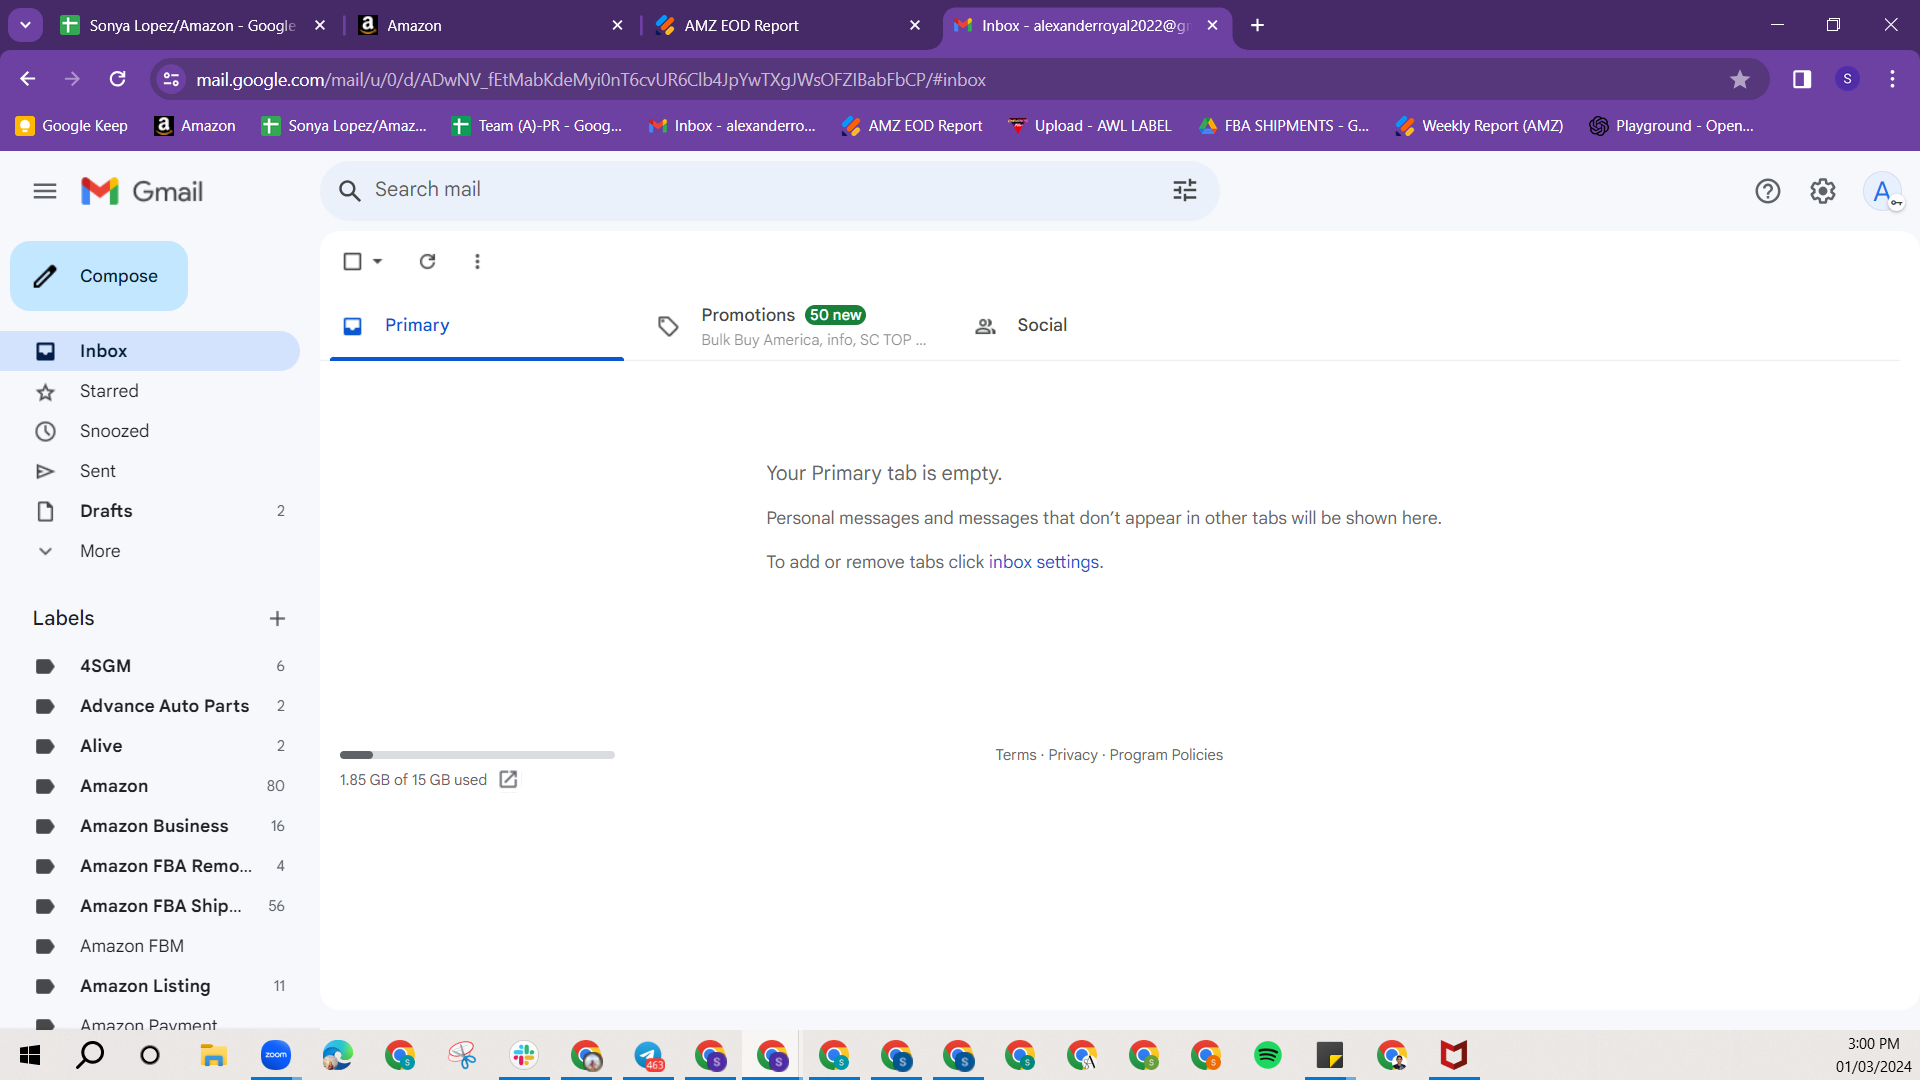Click the storage usage progress bar
This screenshot has height=1080, width=1920.
point(477,755)
